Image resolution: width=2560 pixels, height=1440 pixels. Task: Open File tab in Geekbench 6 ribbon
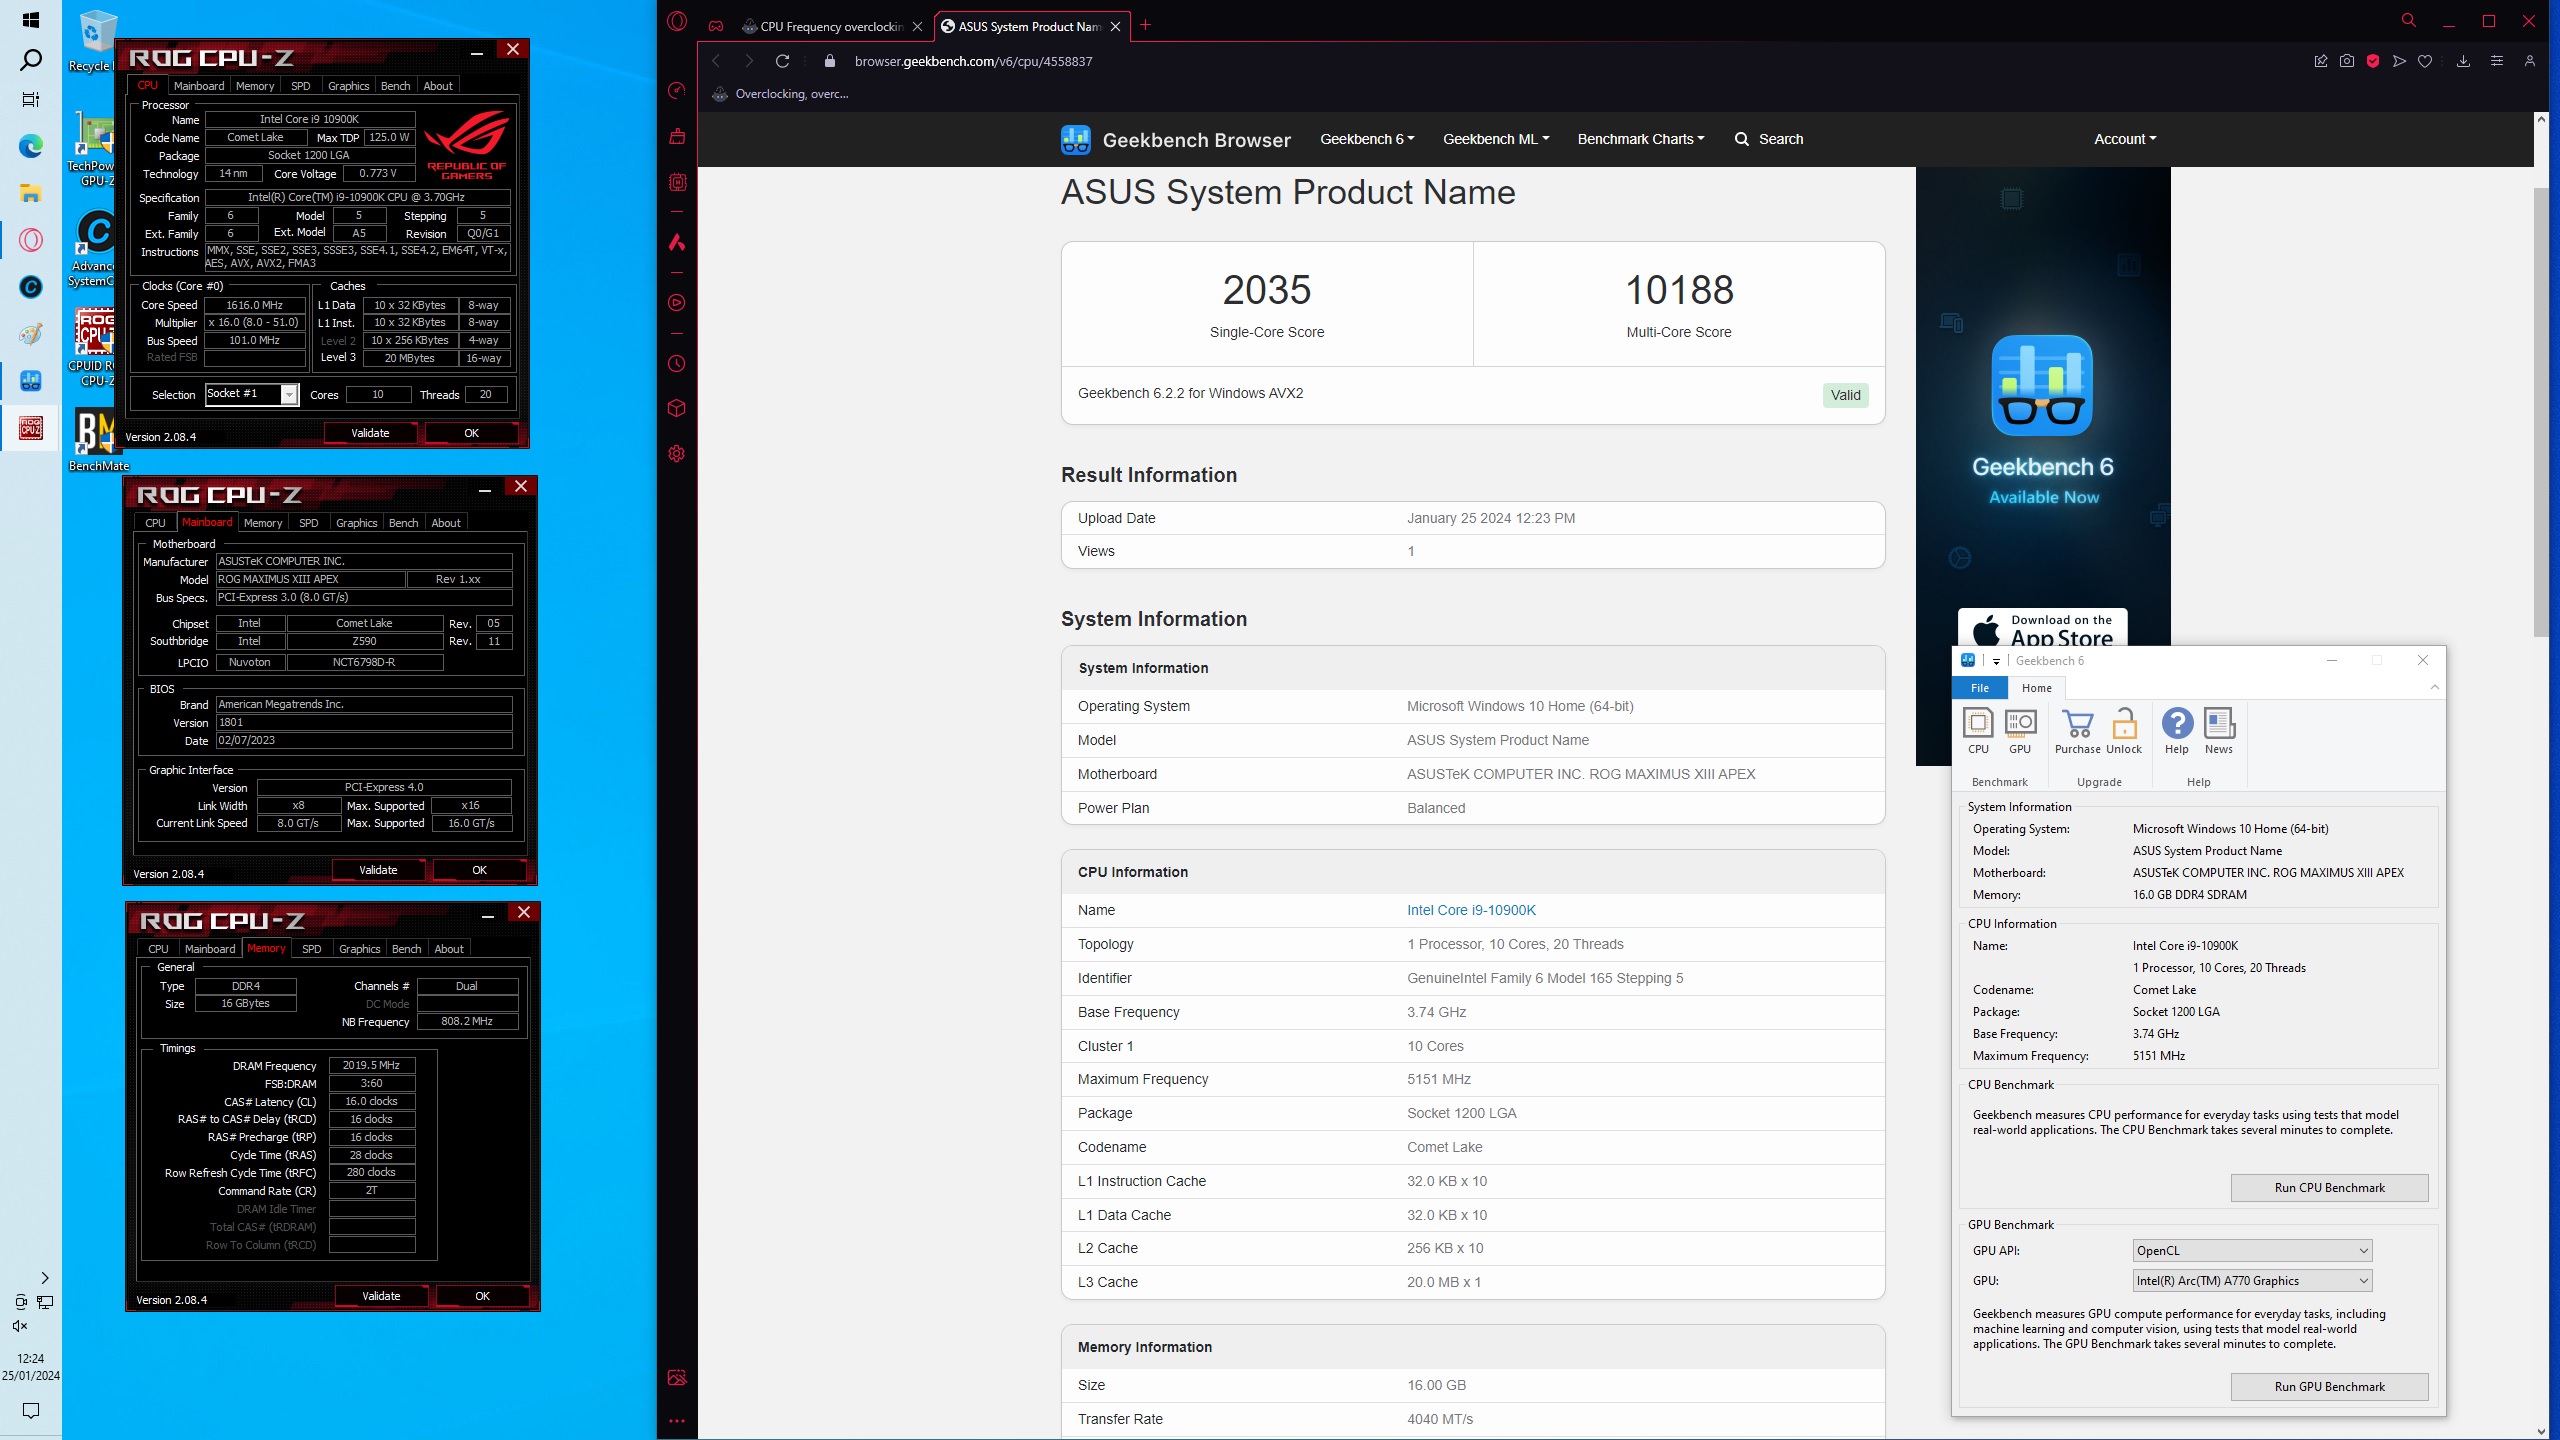point(1979,688)
